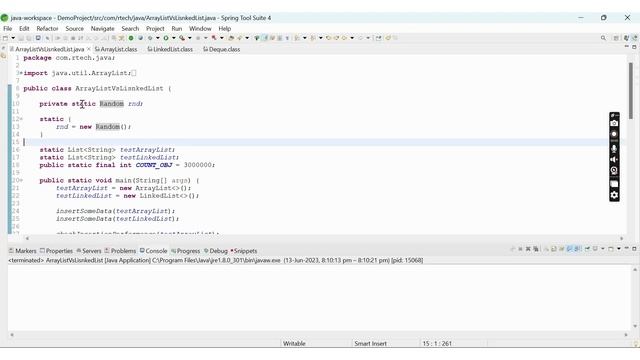This screenshot has height=360, width=640.
Task: Switch to ArrayList.class editor tab
Action: click(x=116, y=49)
